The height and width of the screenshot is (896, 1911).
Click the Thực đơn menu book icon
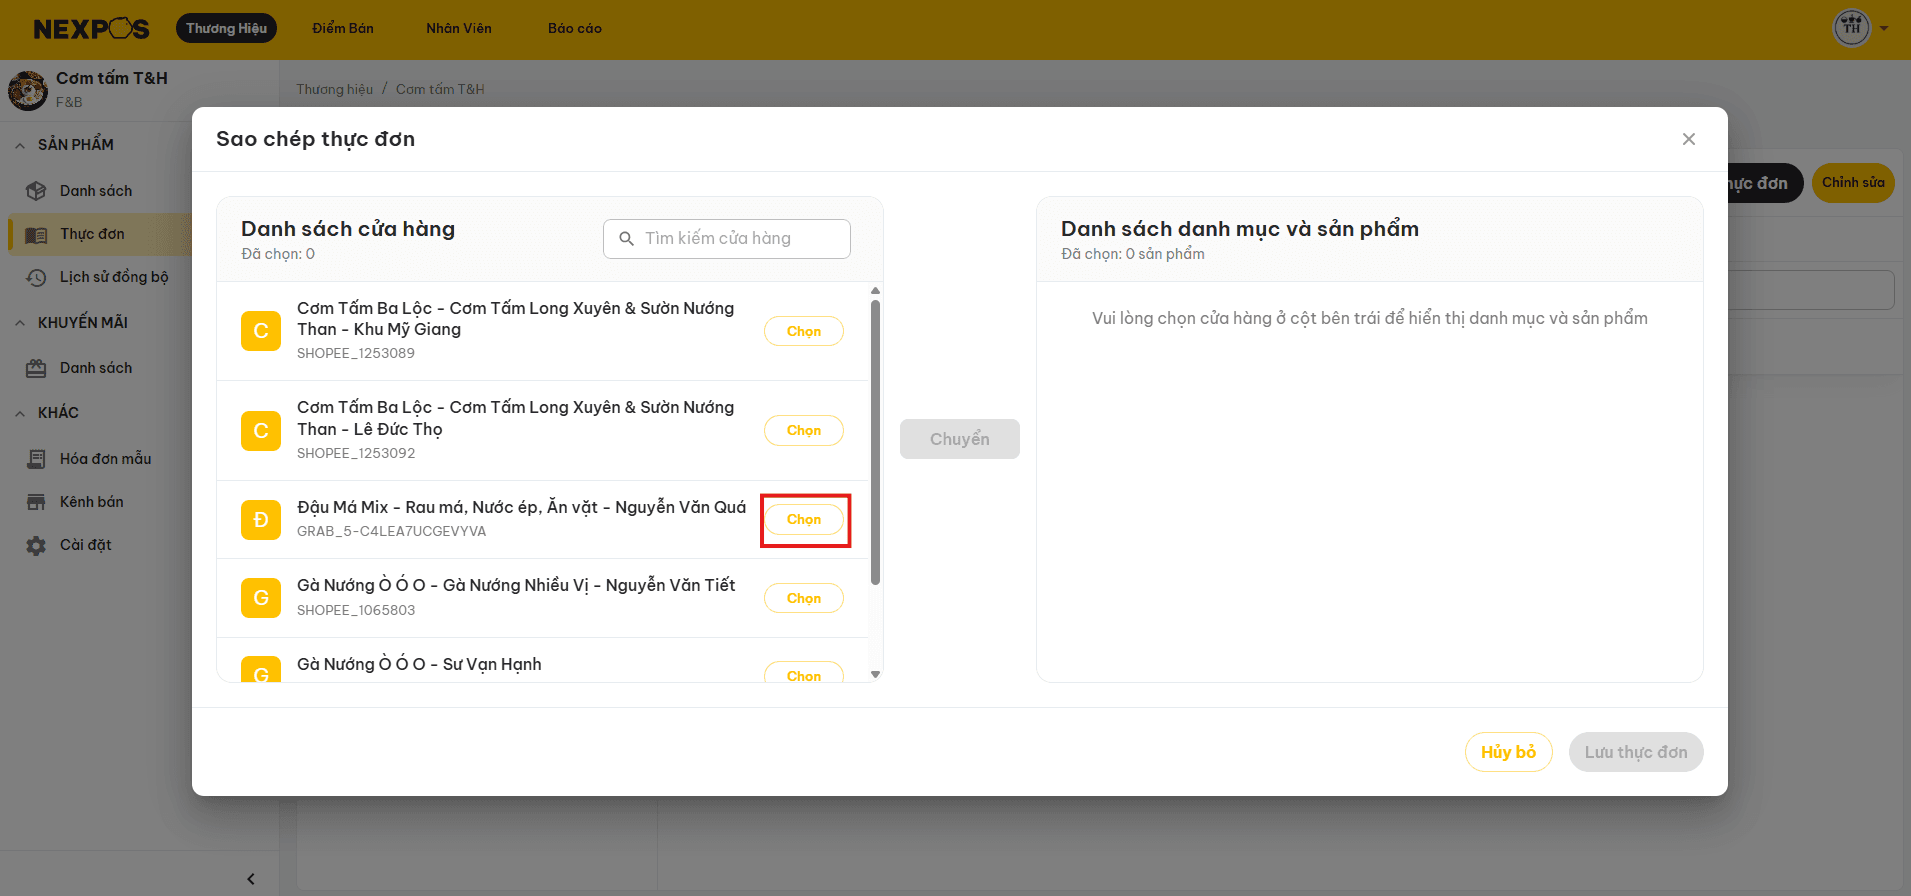click(x=36, y=234)
